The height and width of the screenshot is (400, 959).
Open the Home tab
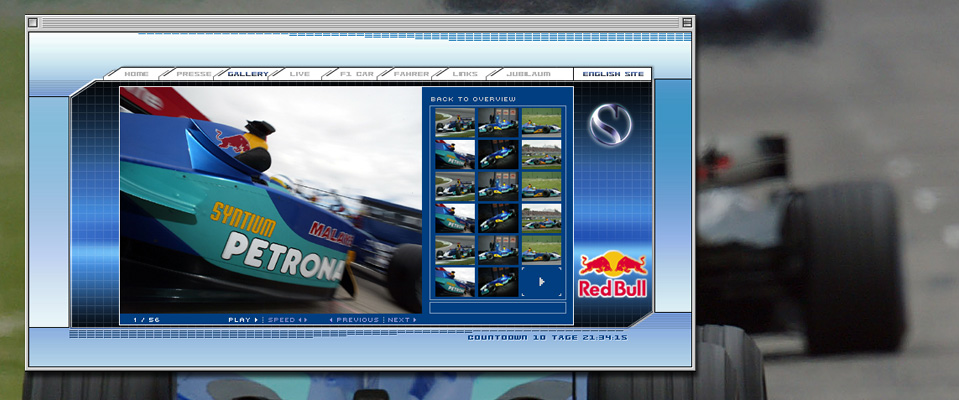pyautogui.click(x=137, y=74)
